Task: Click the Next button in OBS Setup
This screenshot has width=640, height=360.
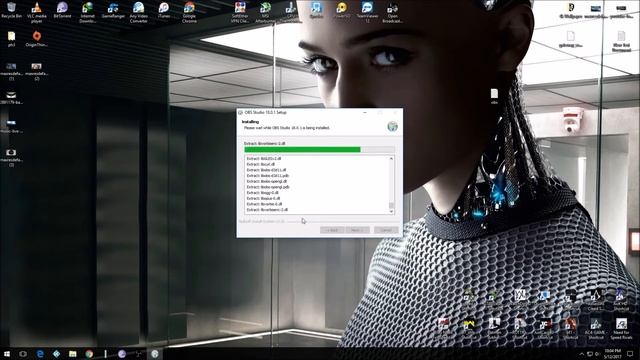Action: pyautogui.click(x=357, y=230)
